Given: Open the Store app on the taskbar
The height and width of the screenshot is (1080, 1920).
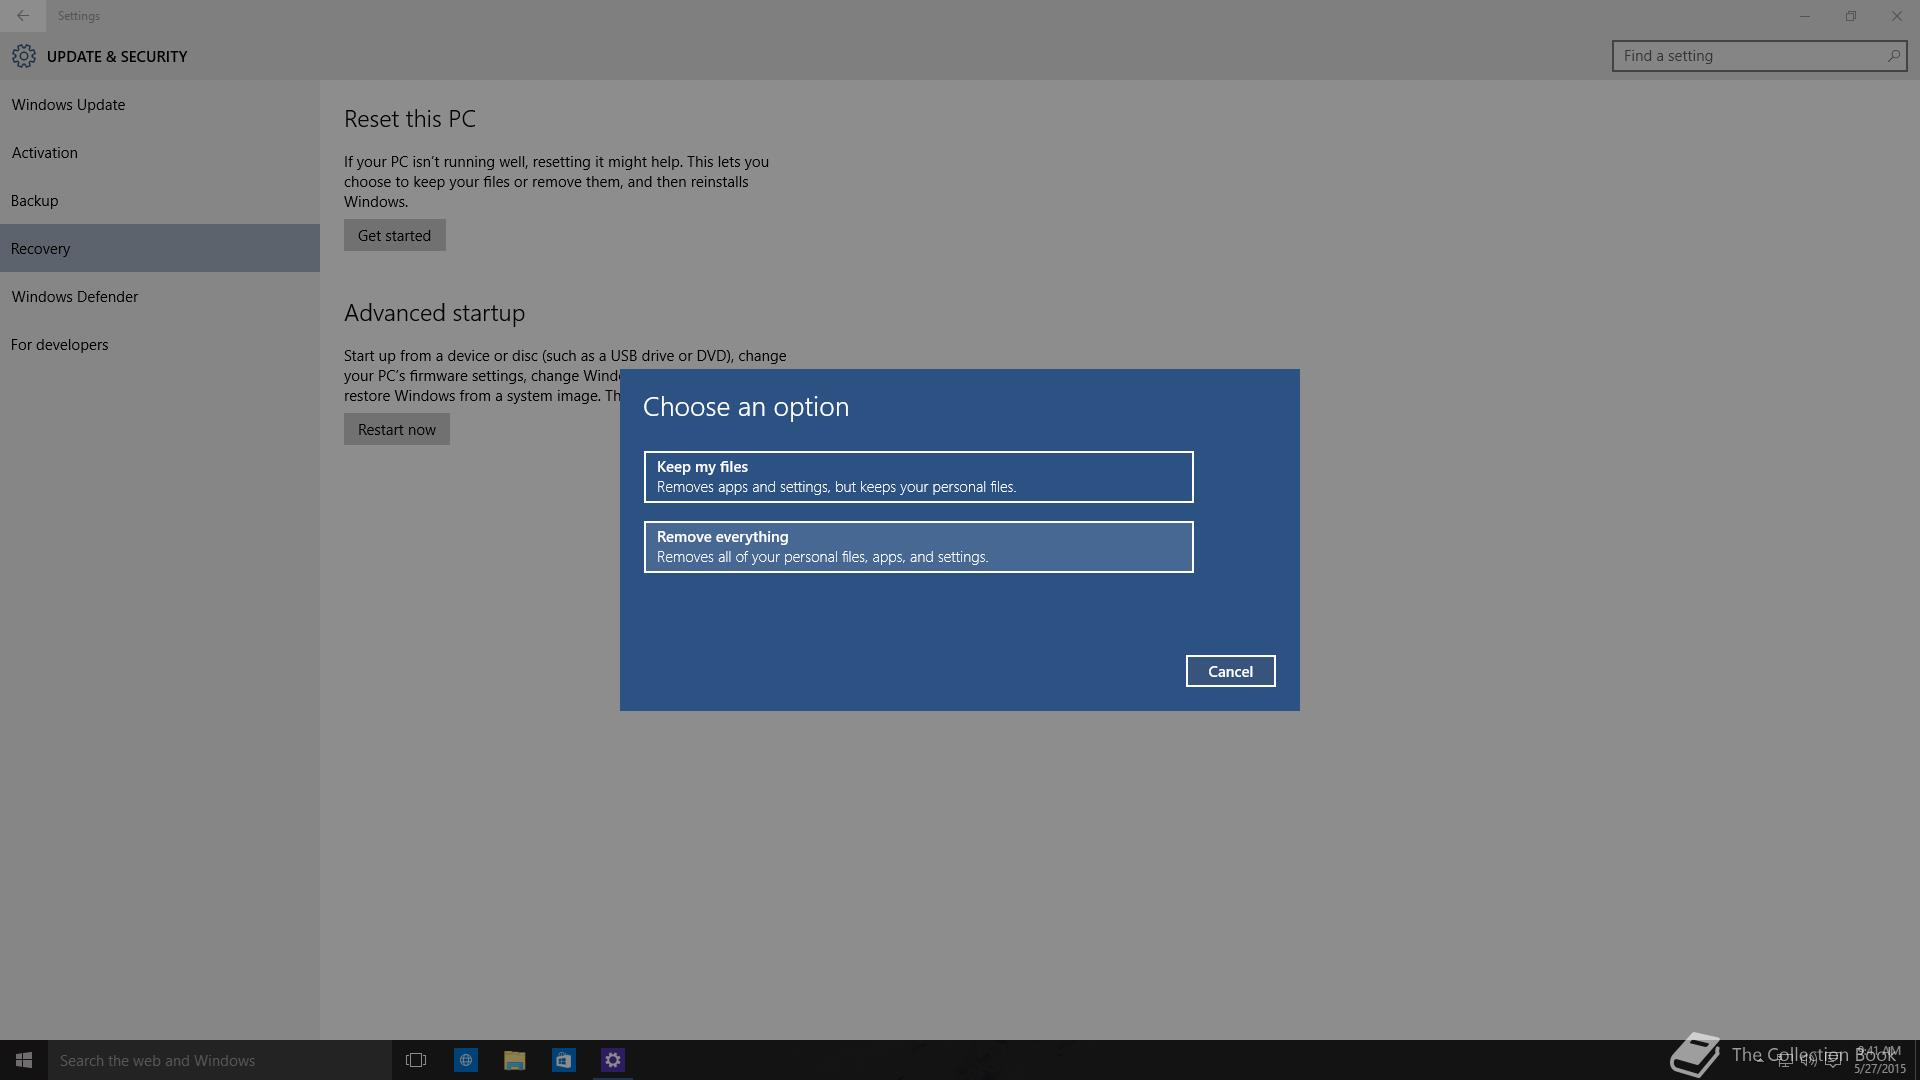Looking at the screenshot, I should pos(563,1060).
